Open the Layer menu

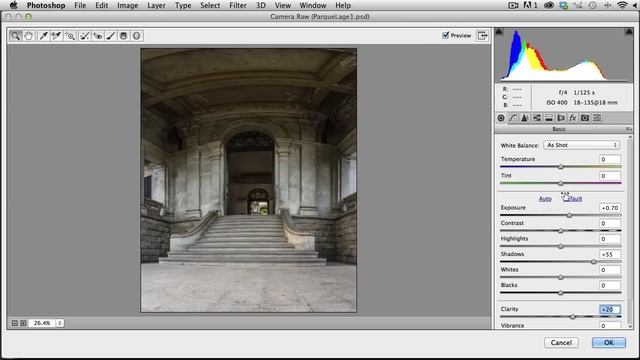[156, 5]
